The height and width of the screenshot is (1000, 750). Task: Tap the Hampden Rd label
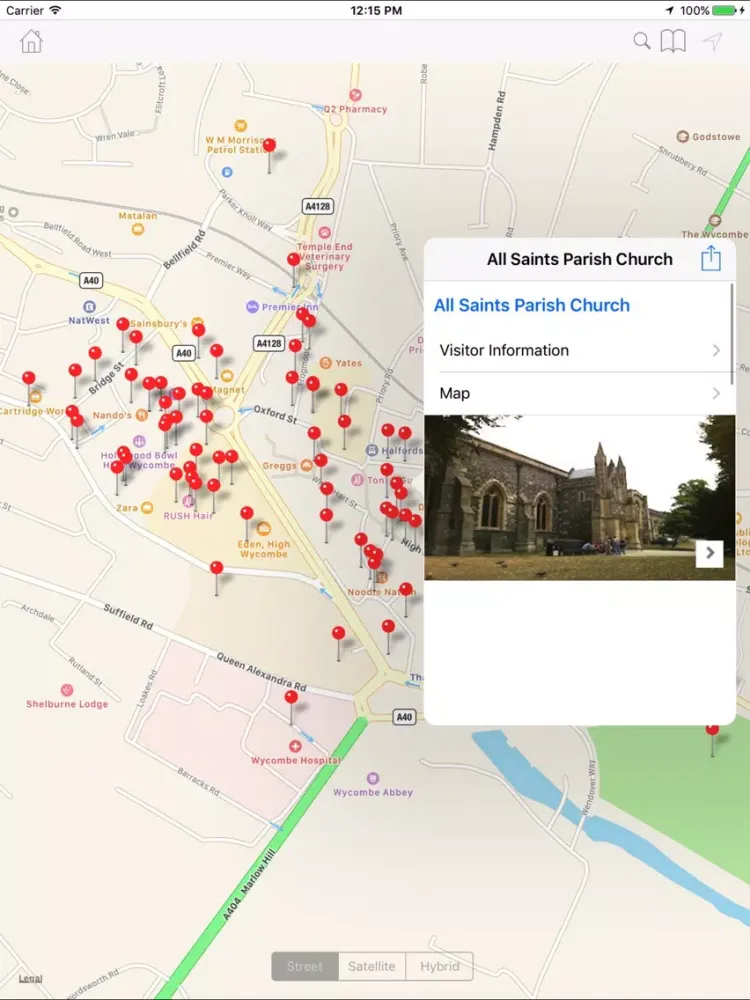(x=497, y=121)
